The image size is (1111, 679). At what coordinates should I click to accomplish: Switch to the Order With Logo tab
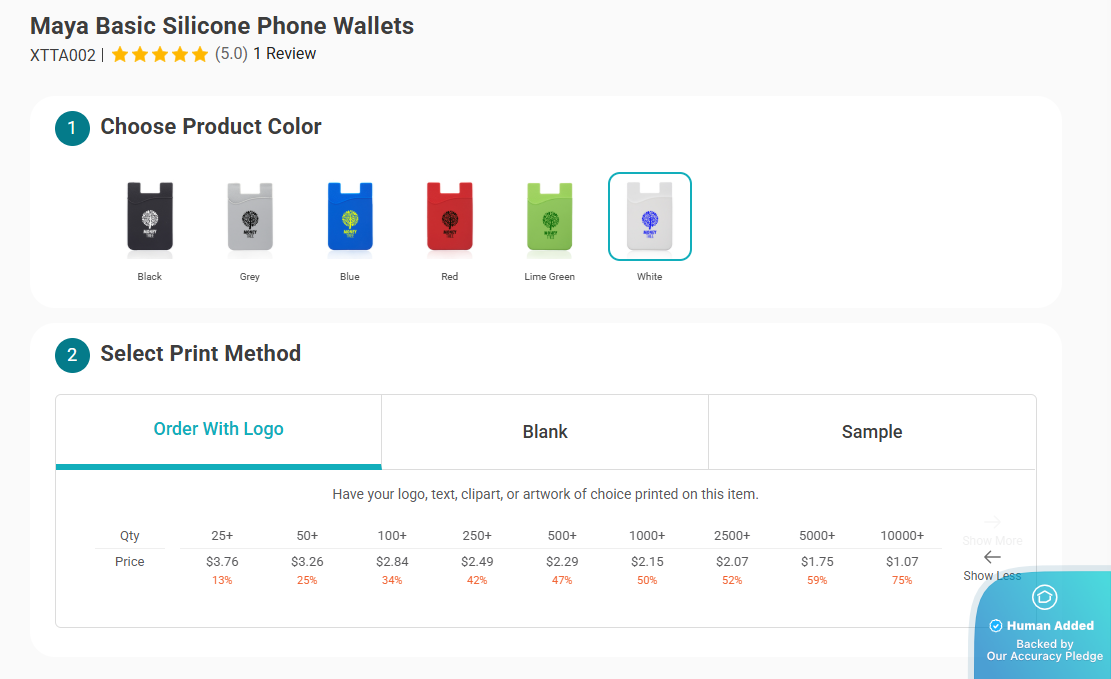218,432
